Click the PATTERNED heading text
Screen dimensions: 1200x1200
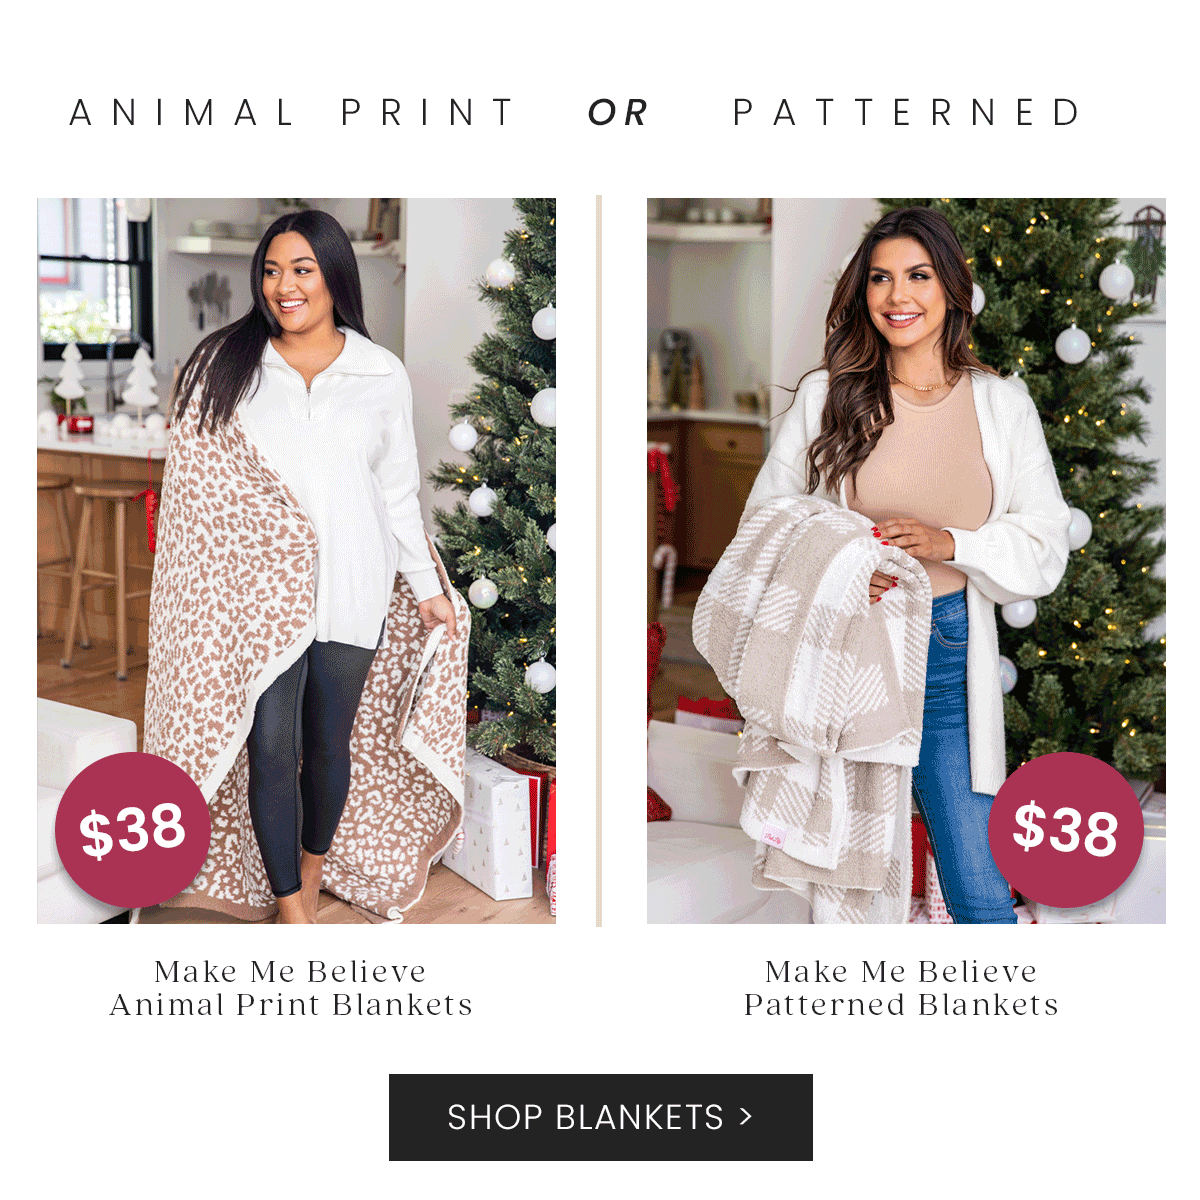tap(908, 113)
